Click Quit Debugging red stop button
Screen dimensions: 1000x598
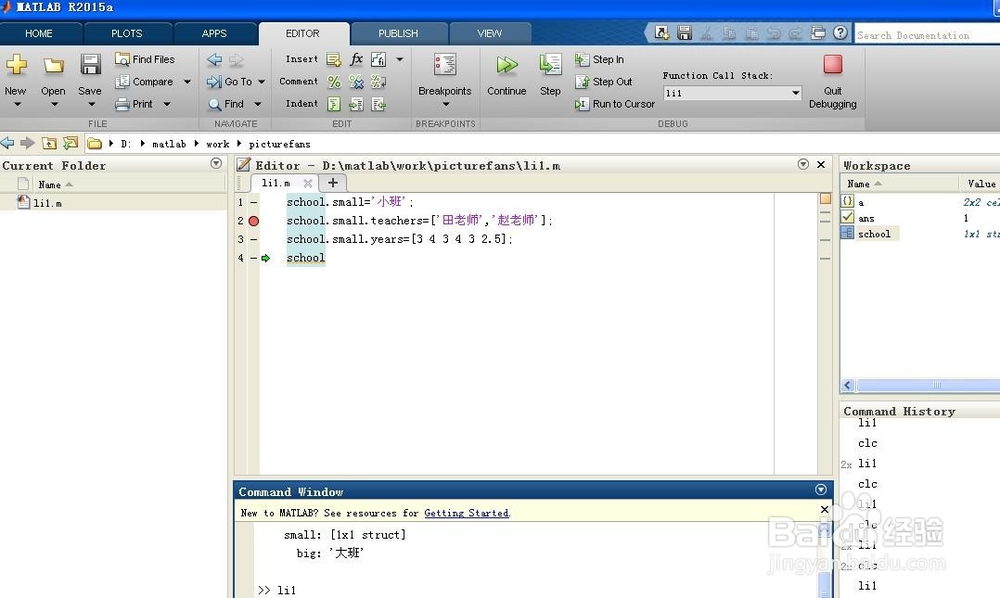point(832,82)
